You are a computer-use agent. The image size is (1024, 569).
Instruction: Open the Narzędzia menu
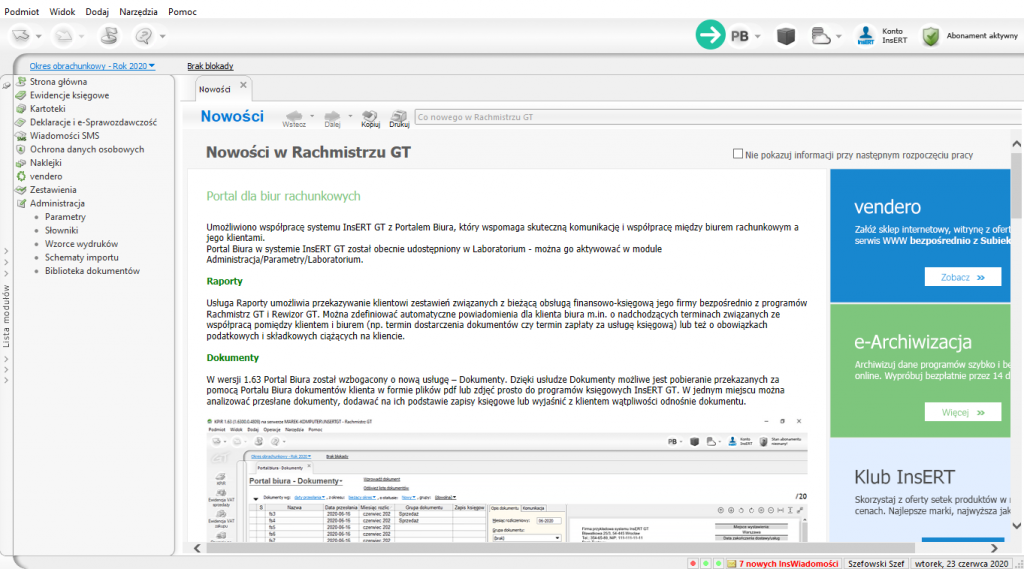click(x=138, y=12)
